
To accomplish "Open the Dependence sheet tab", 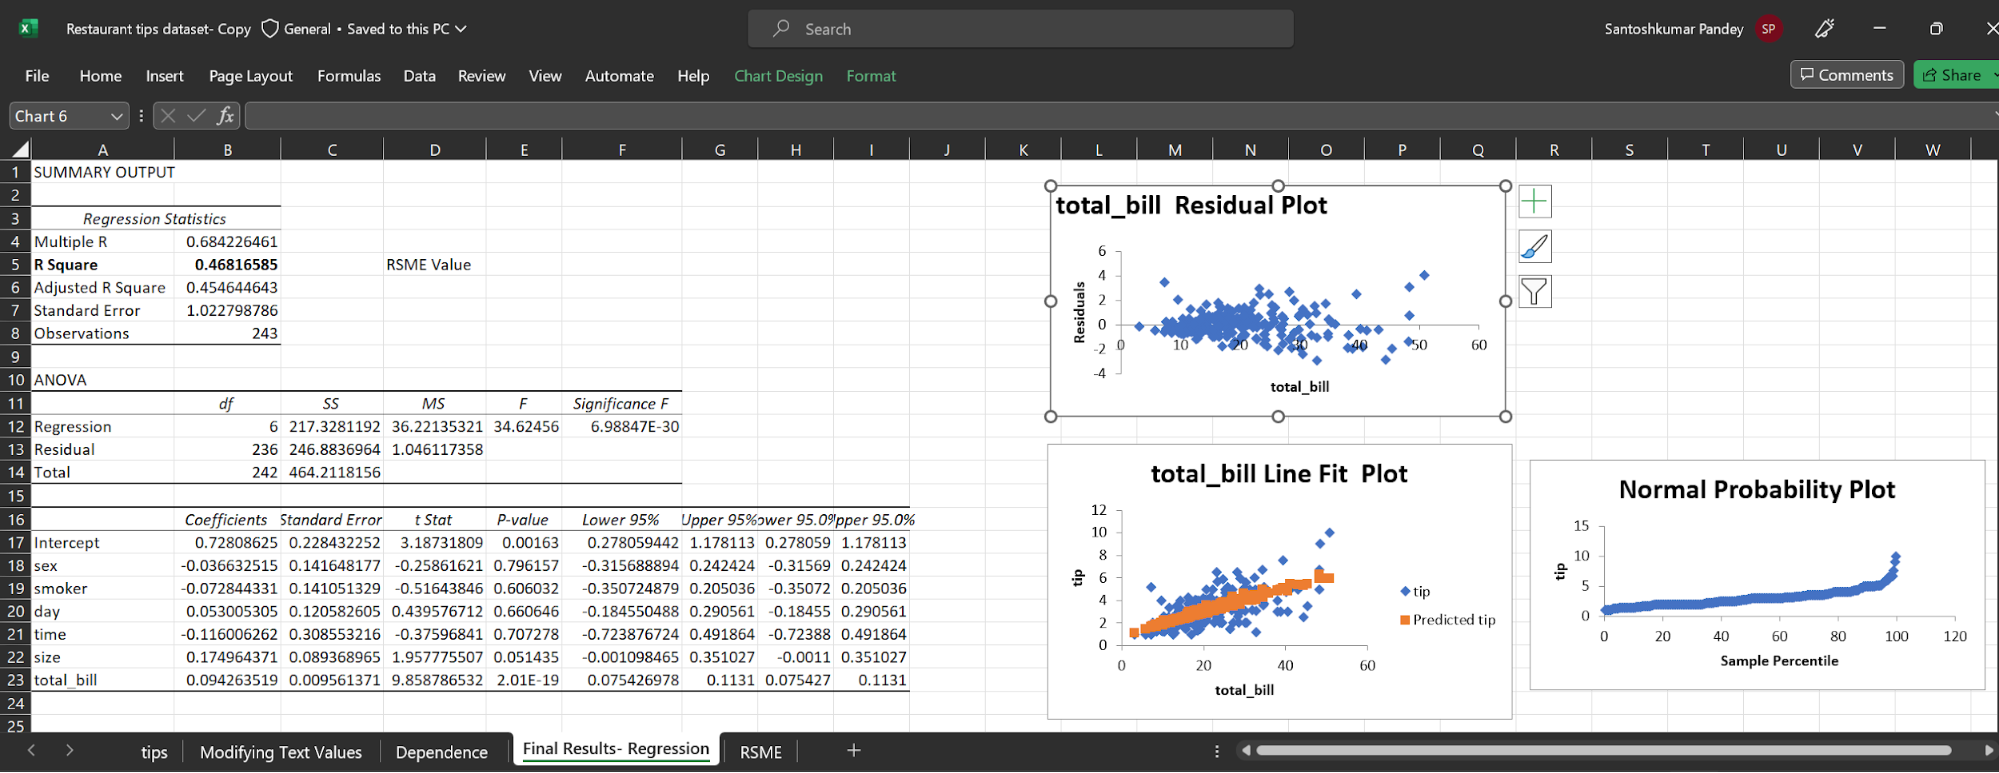I will pos(441,752).
